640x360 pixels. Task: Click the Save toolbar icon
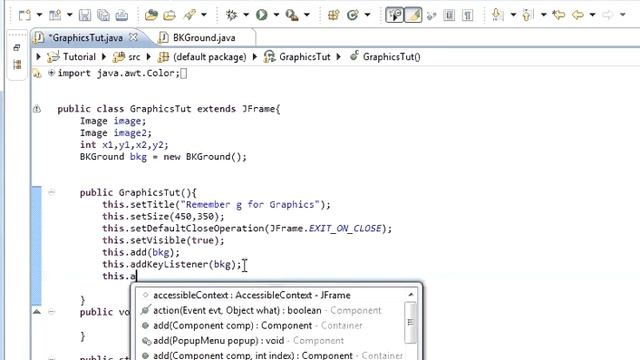[85, 15]
